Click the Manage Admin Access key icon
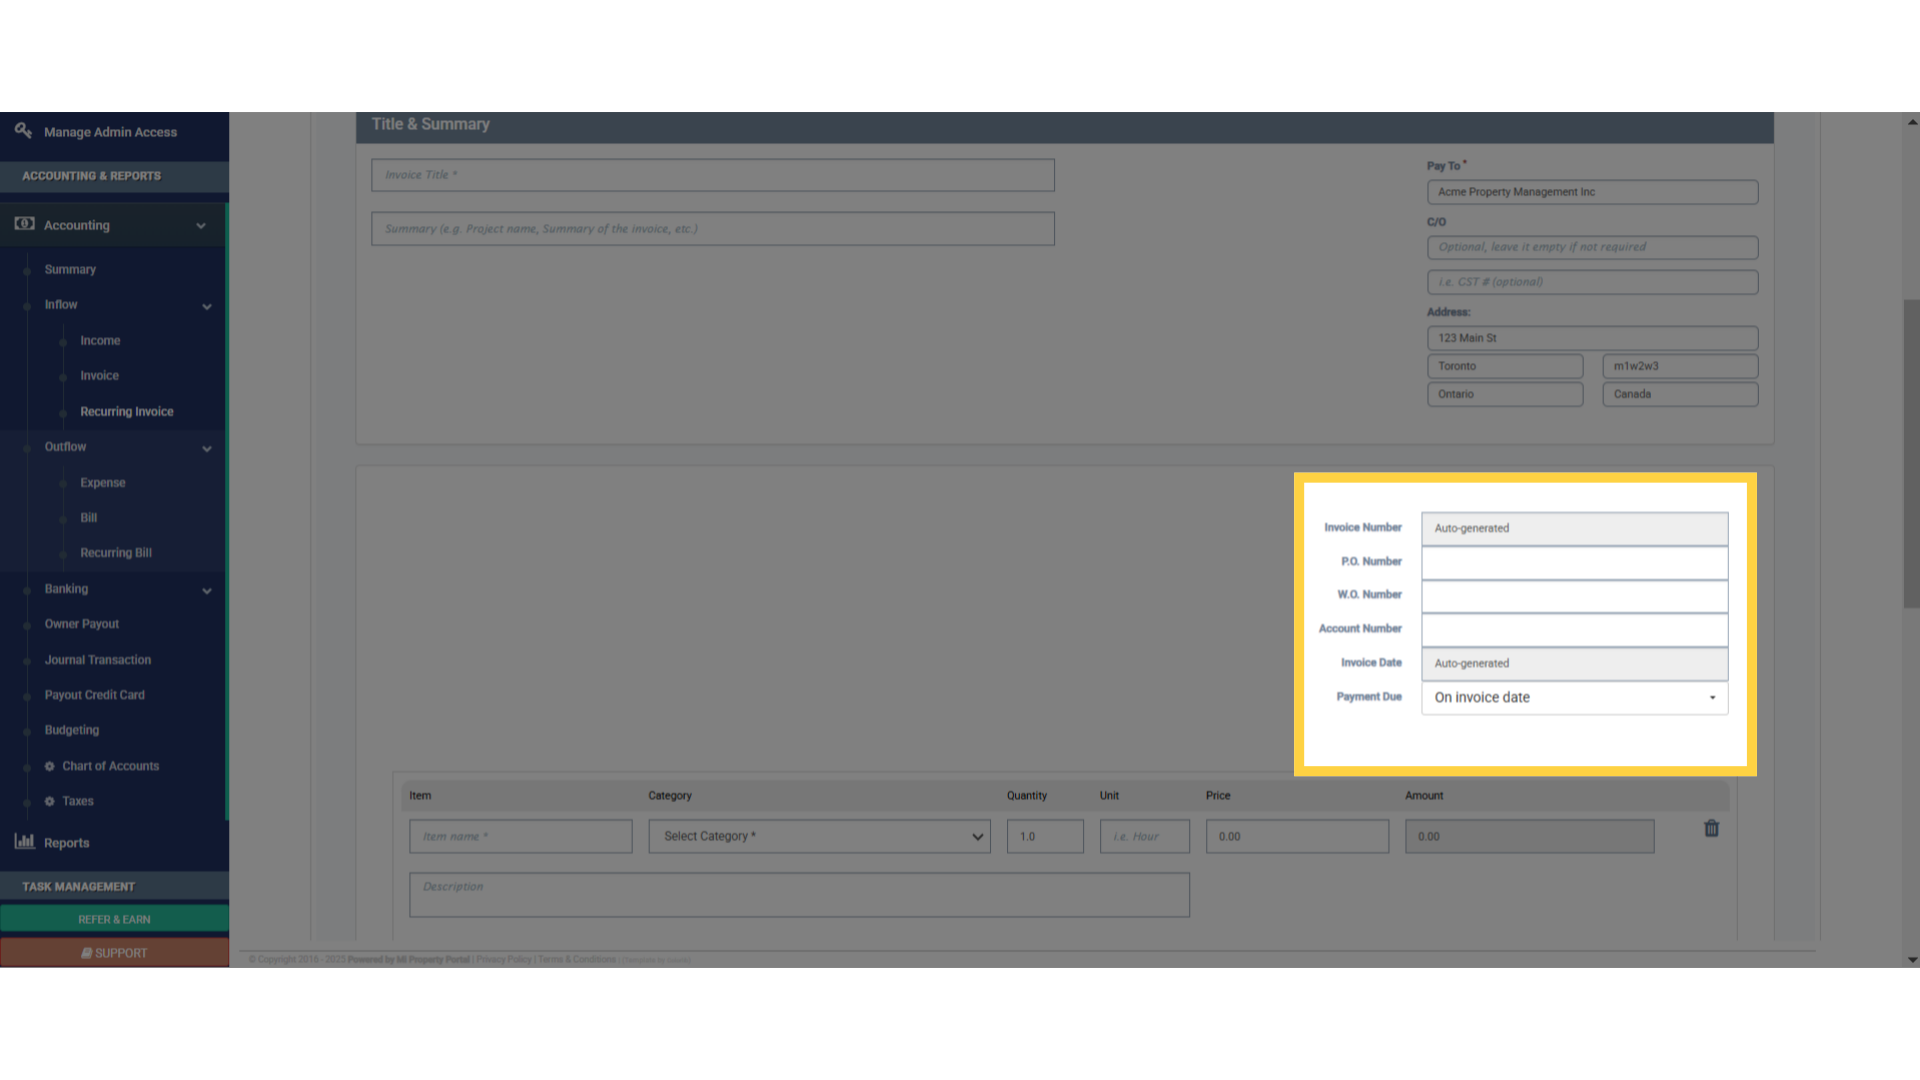The image size is (1920, 1080). (23, 130)
